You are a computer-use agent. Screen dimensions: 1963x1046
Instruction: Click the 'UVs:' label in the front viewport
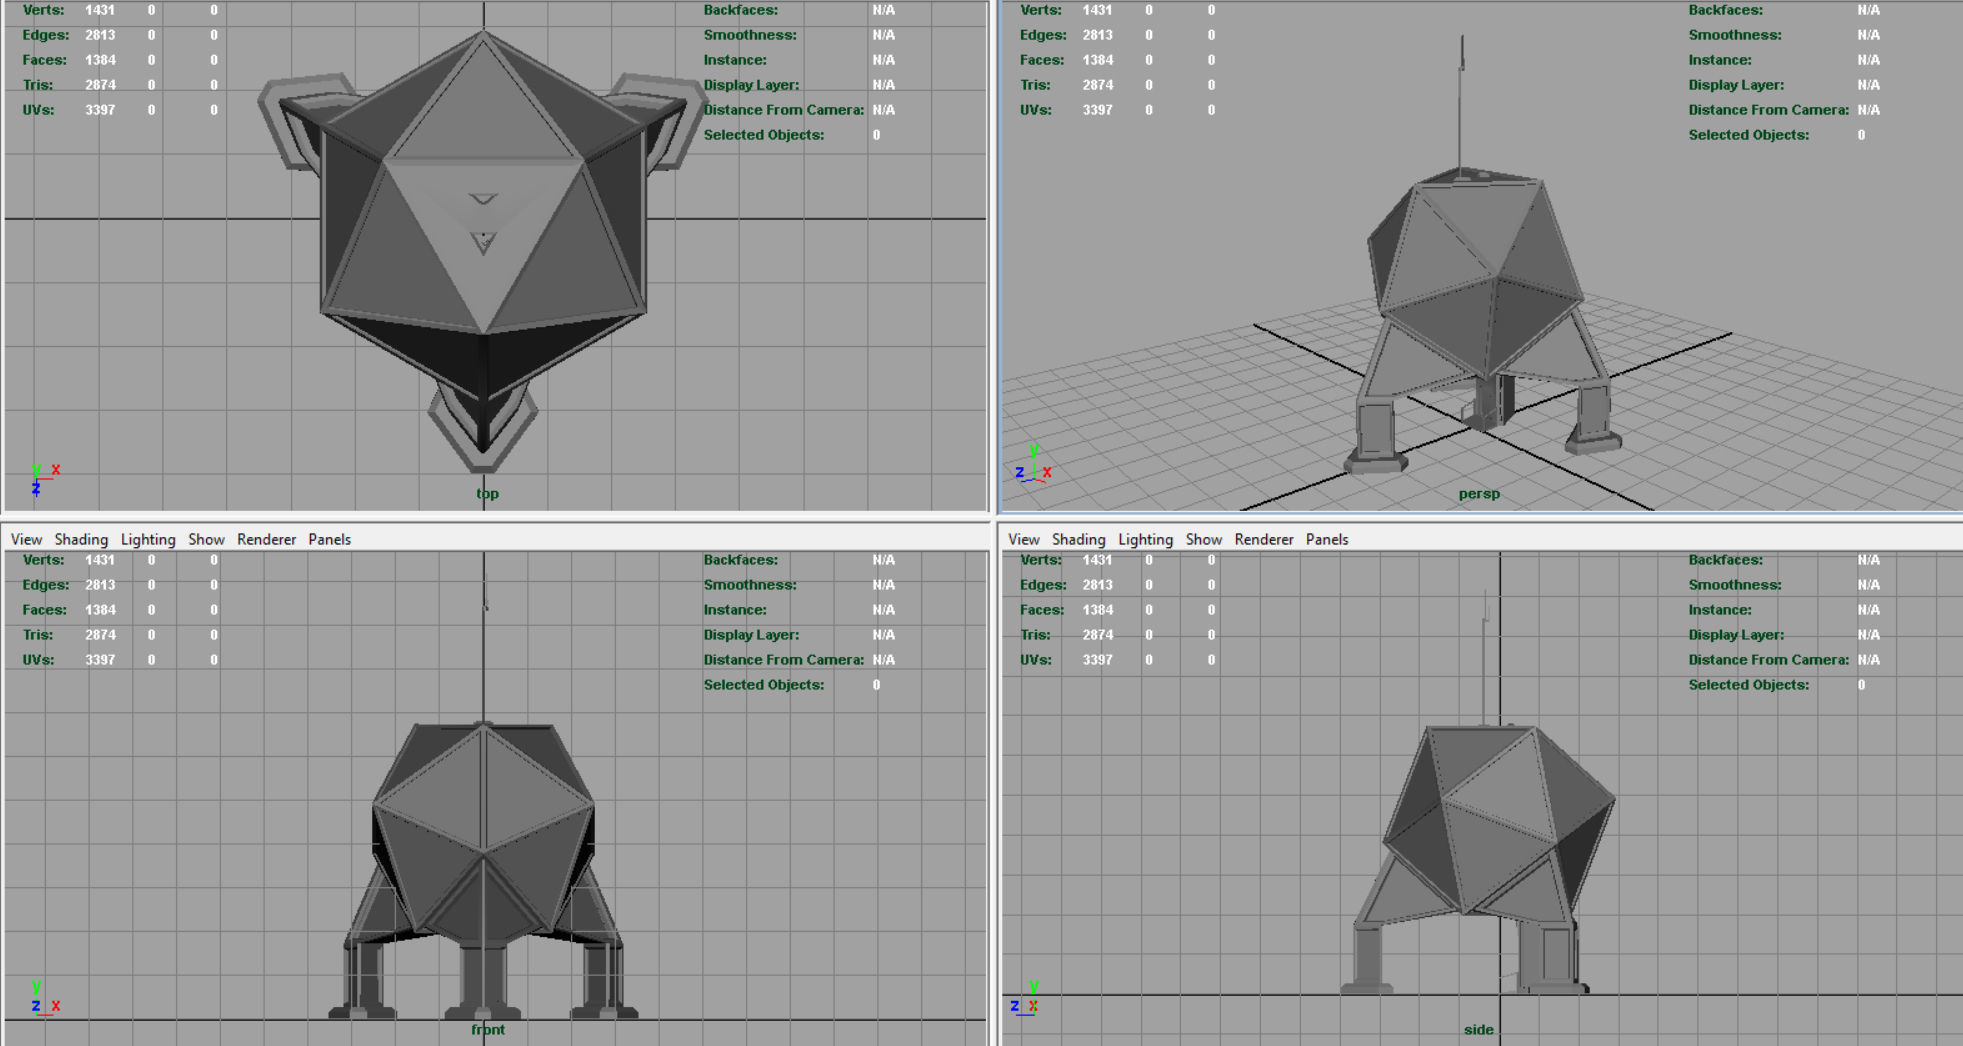tap(39, 660)
